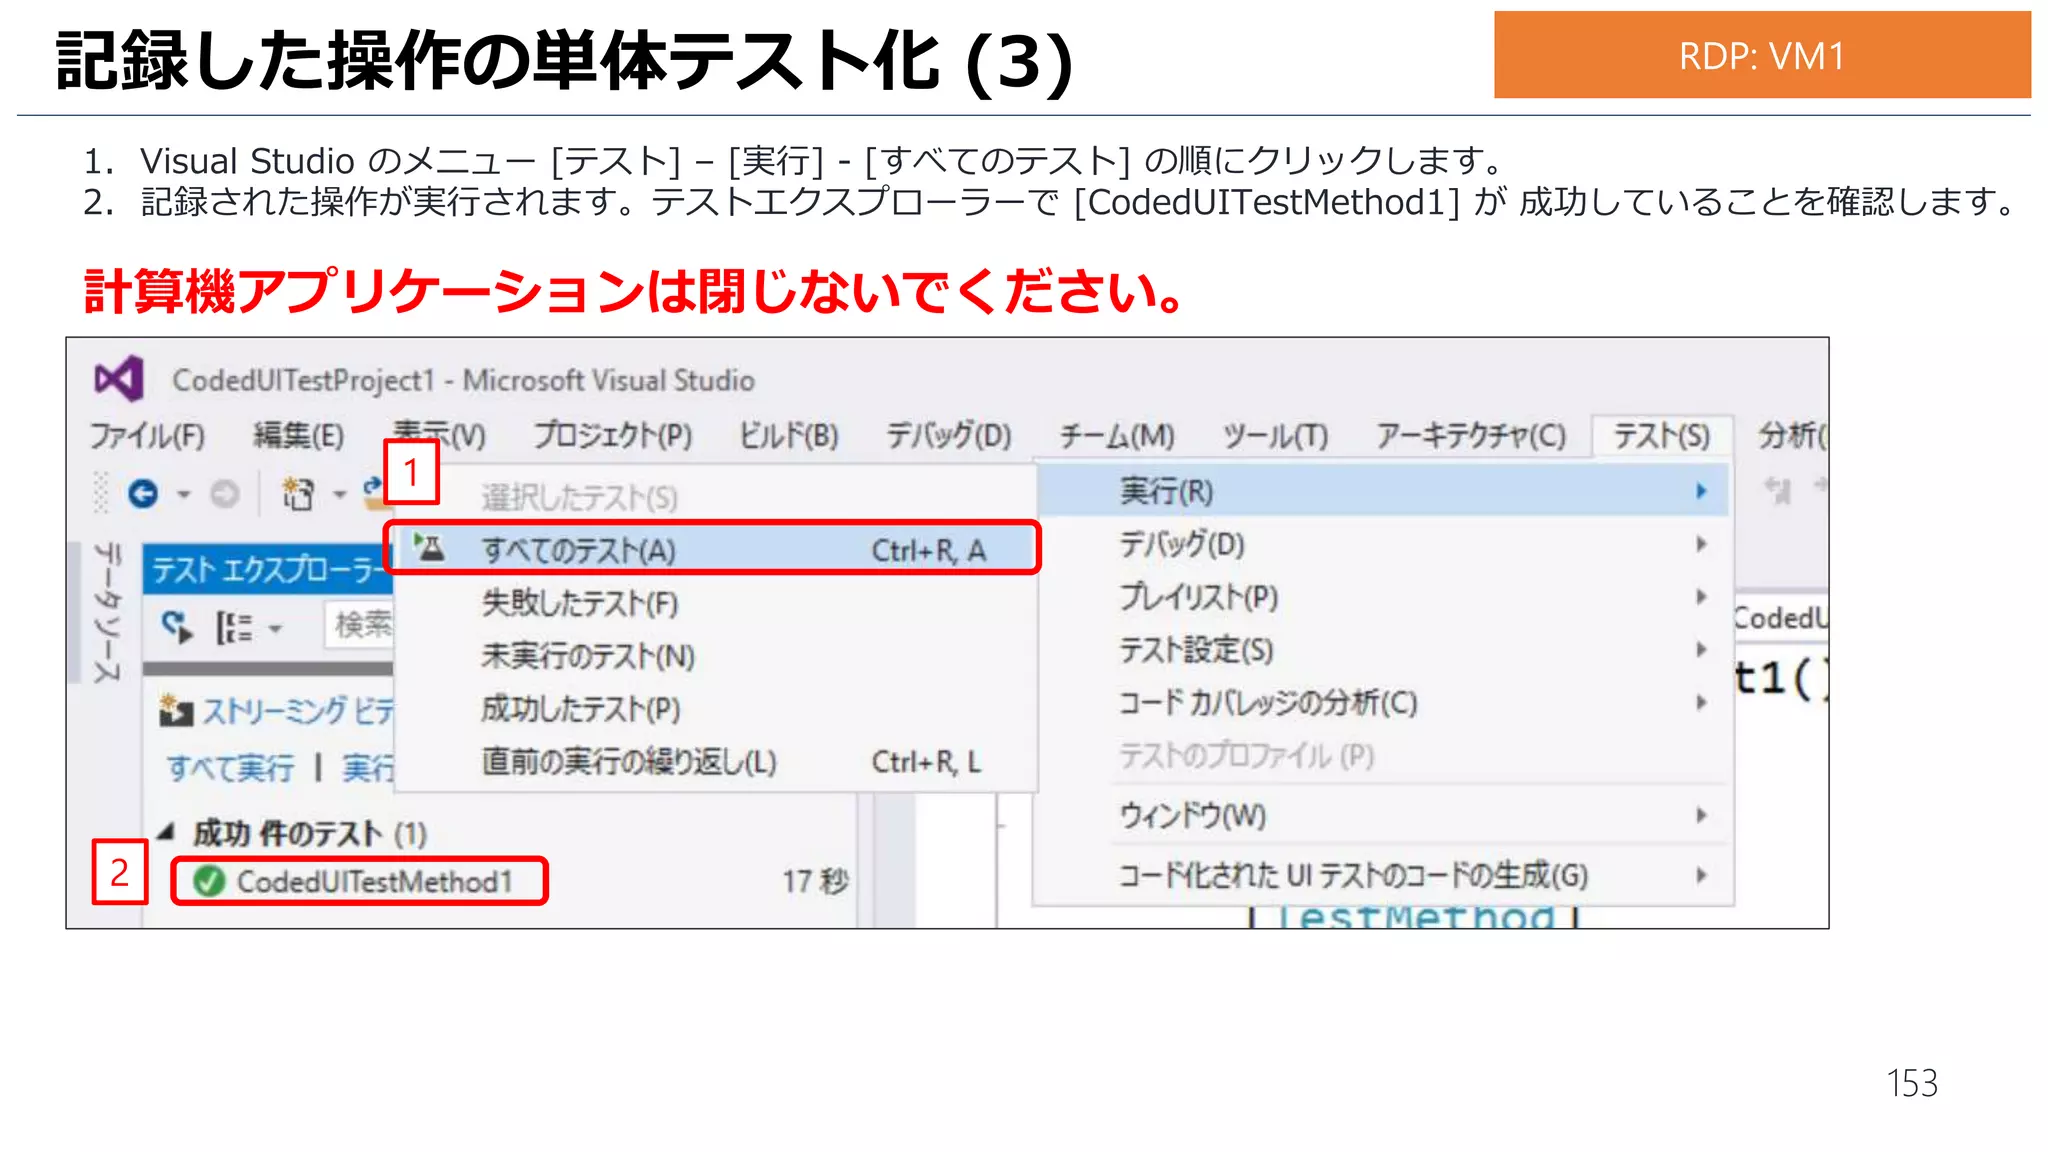Screen dimensions: 2048x1152
Task: Click the blue navigate backward arrow icon
Action: 143,493
